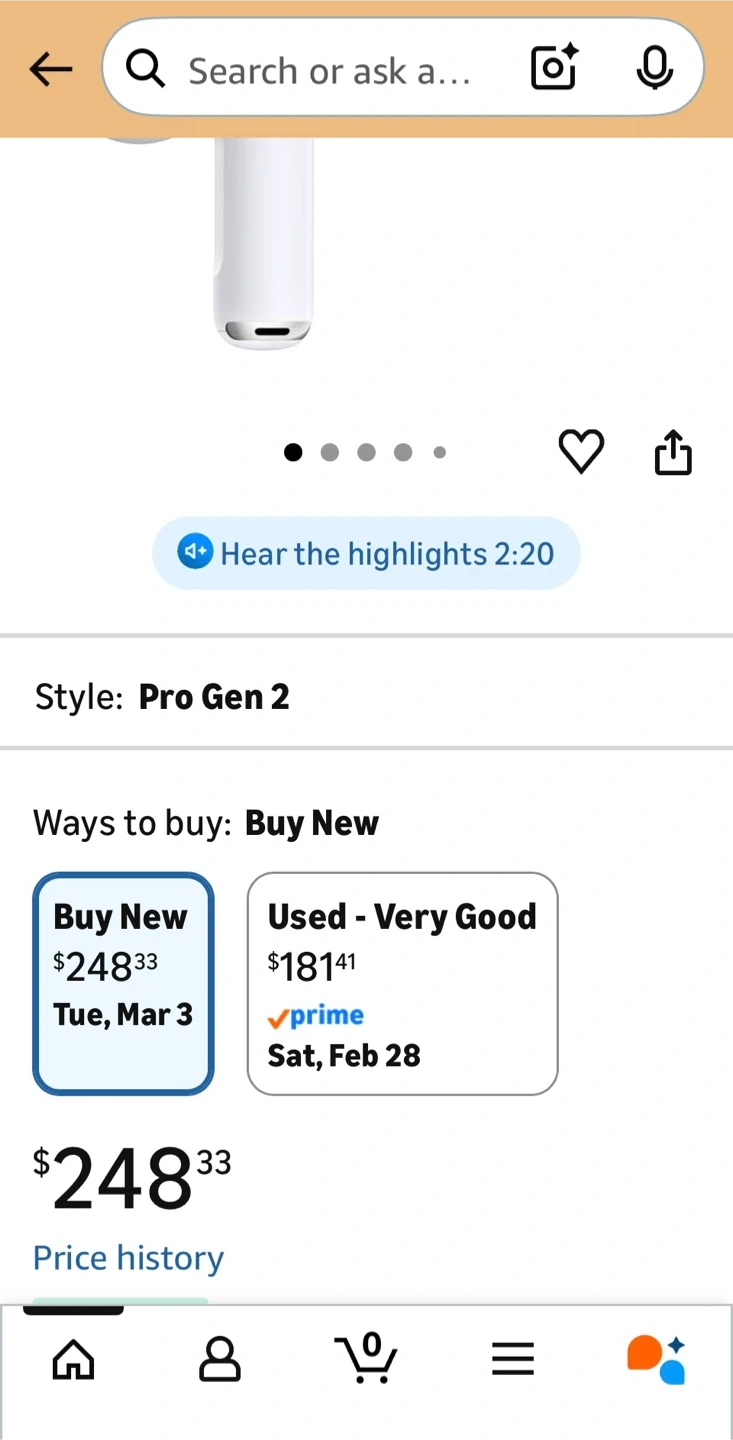
Task: Open the shopping cart
Action: 366,1358
